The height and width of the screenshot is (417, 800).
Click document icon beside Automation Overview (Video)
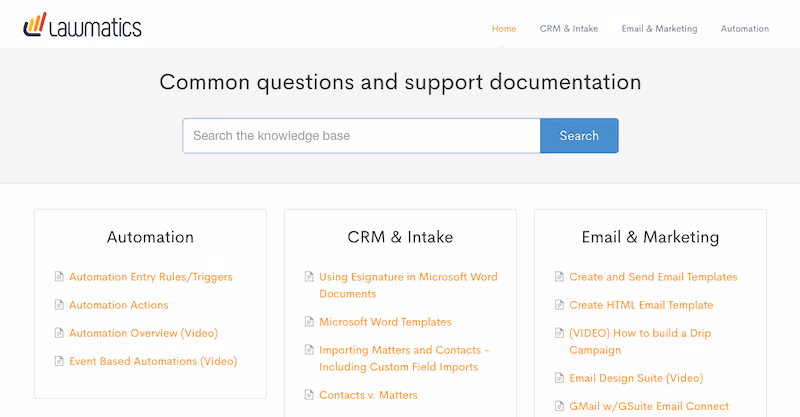click(x=59, y=333)
